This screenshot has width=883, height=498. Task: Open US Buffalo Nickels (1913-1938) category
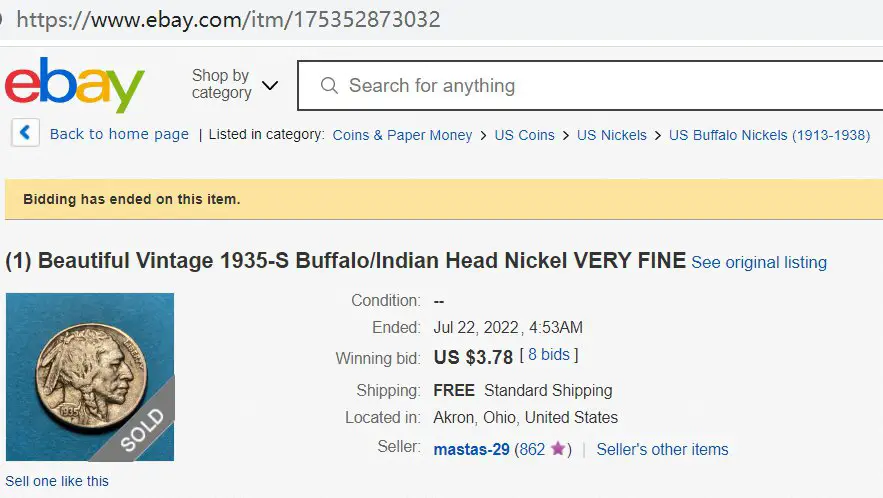pos(769,135)
